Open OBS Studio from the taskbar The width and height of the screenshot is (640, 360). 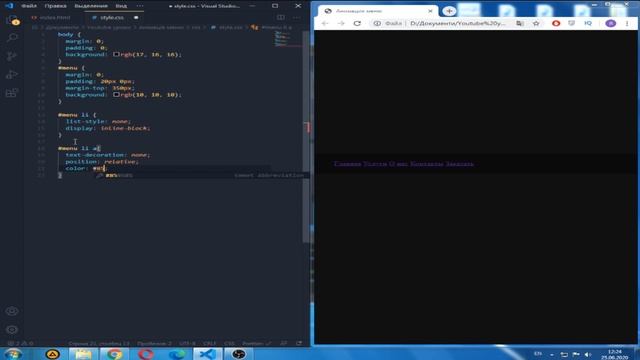[239, 354]
